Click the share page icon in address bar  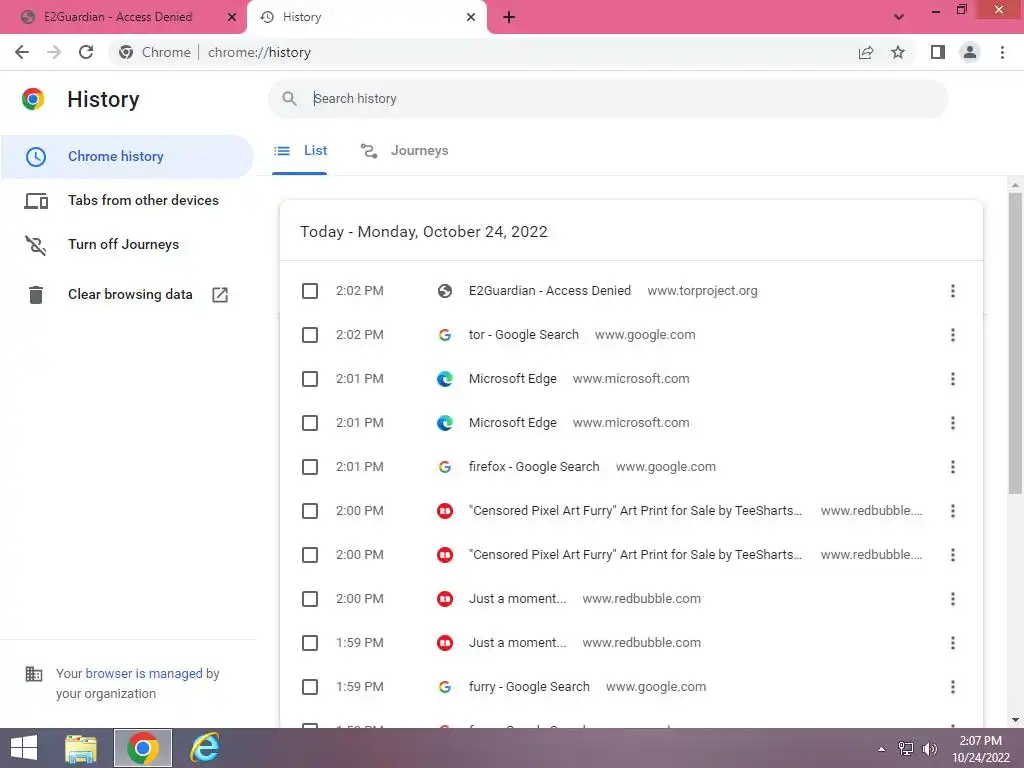866,52
